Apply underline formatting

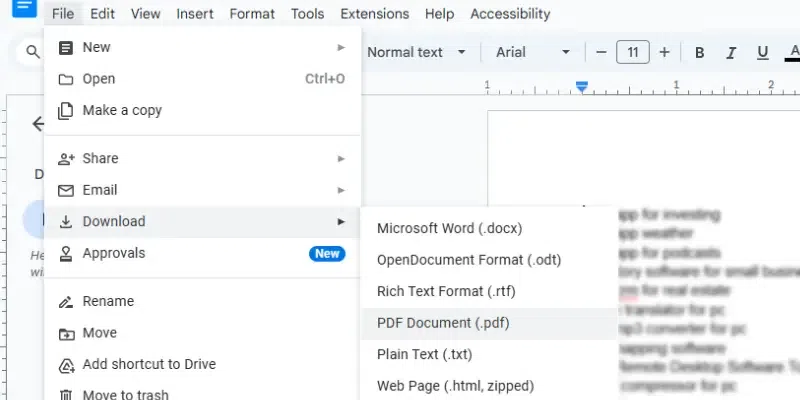tap(764, 53)
